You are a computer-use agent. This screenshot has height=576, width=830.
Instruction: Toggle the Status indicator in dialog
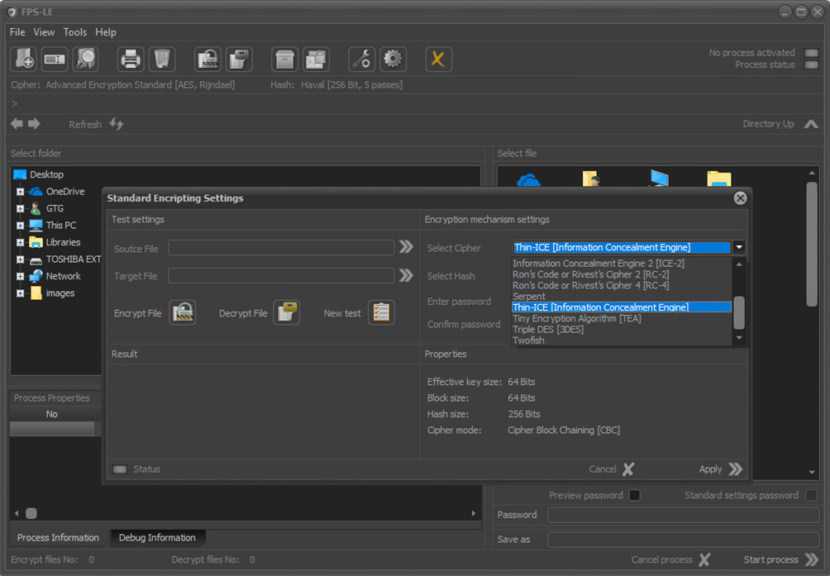tap(120, 469)
